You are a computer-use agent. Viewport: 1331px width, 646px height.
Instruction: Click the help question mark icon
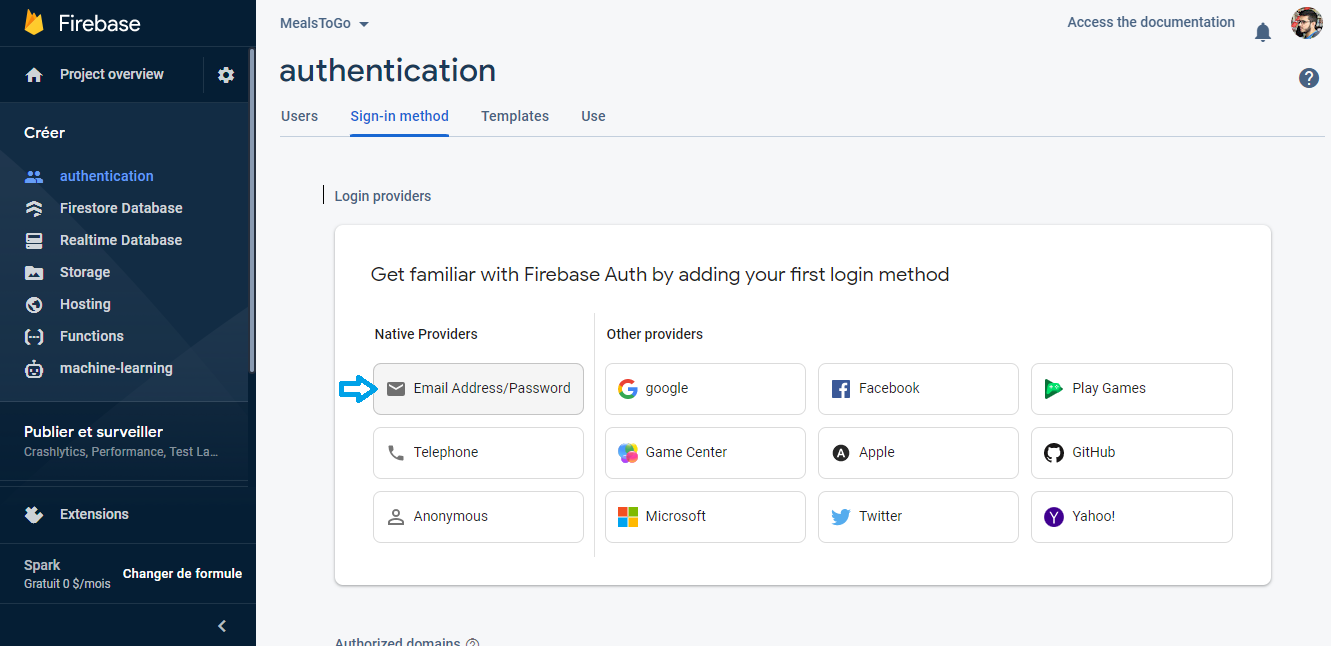1309,78
